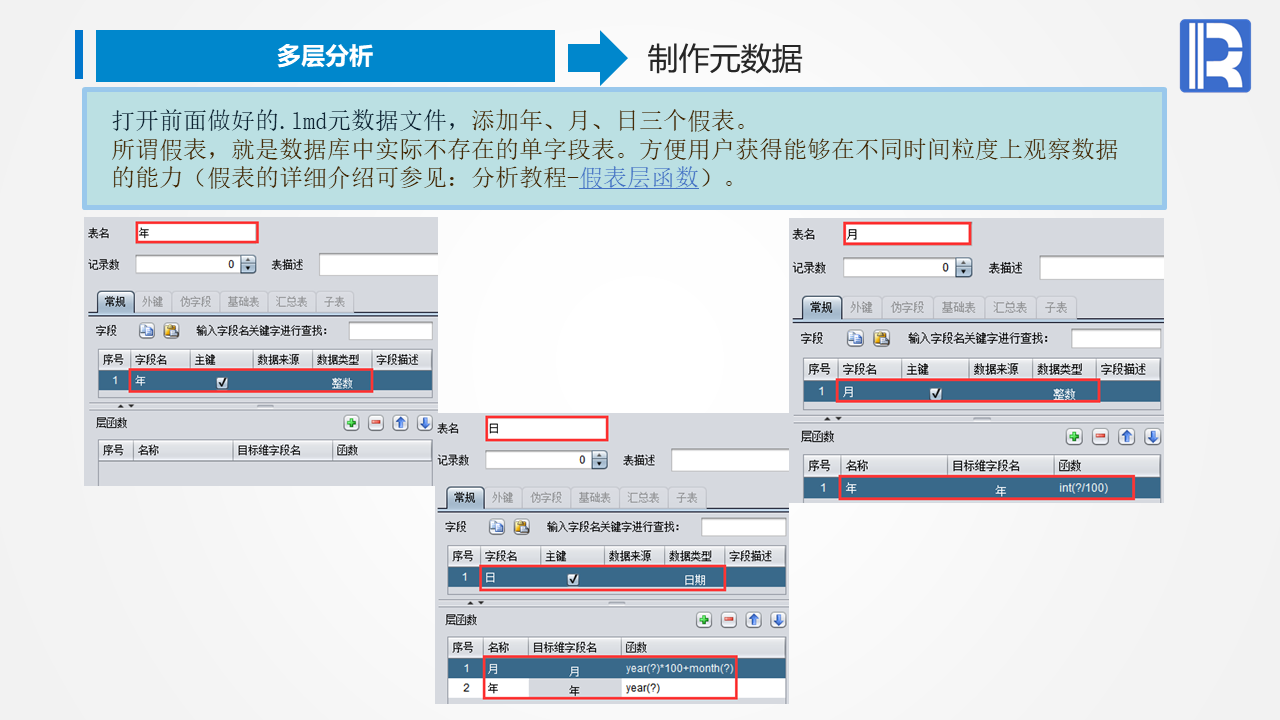Move layer function down in 月 table panel

pyautogui.click(x=1152, y=437)
